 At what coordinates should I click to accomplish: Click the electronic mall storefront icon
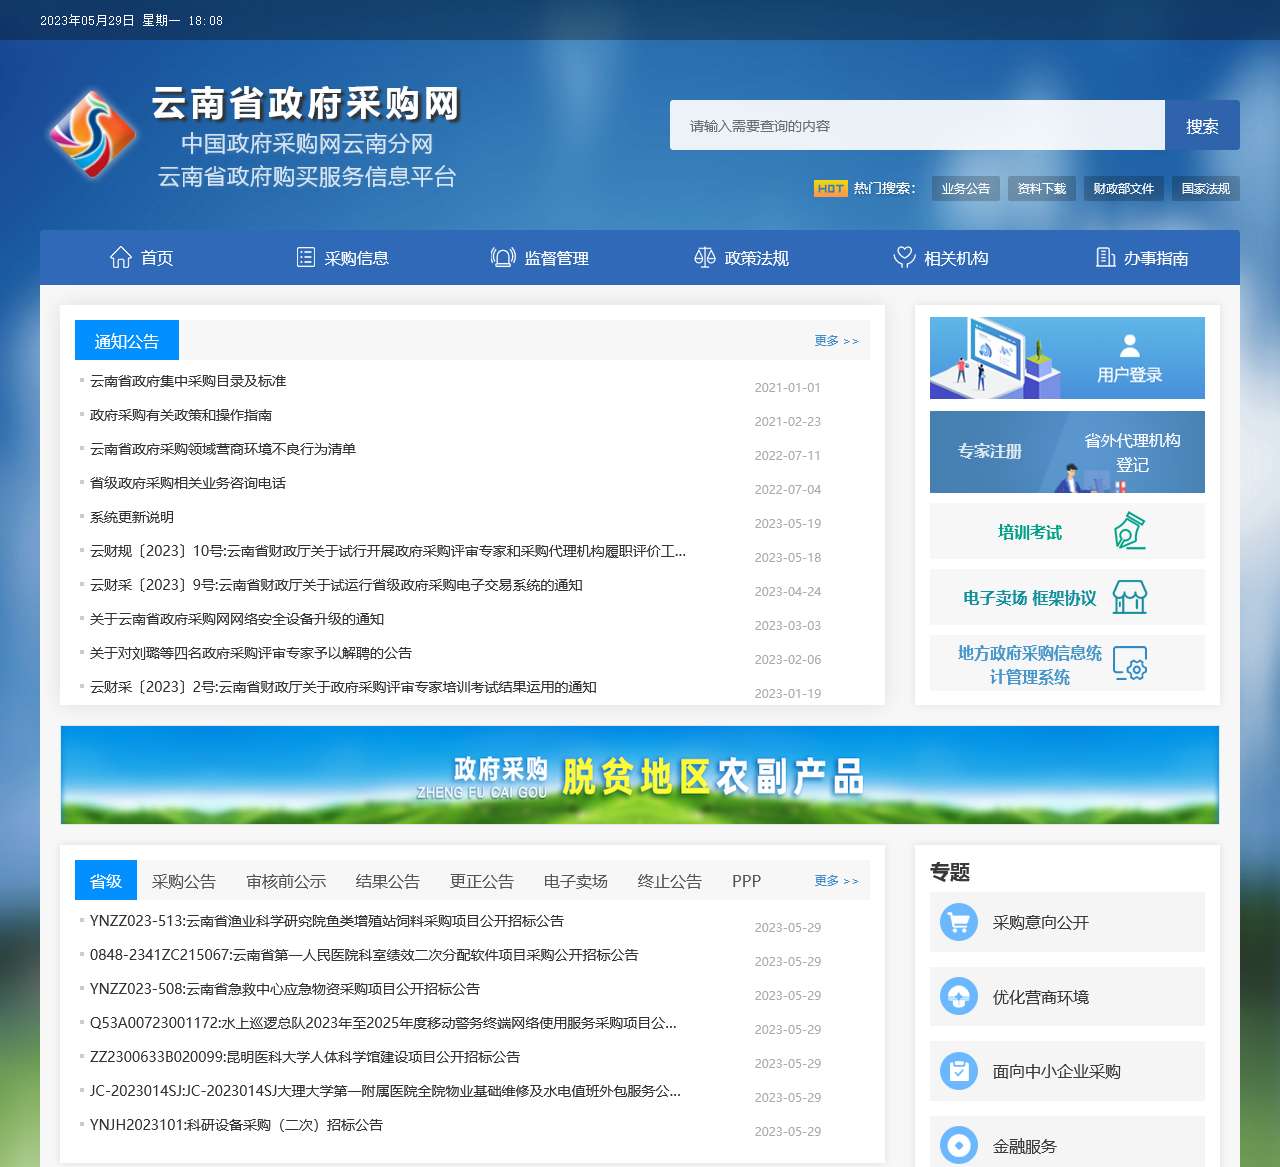tap(1129, 598)
